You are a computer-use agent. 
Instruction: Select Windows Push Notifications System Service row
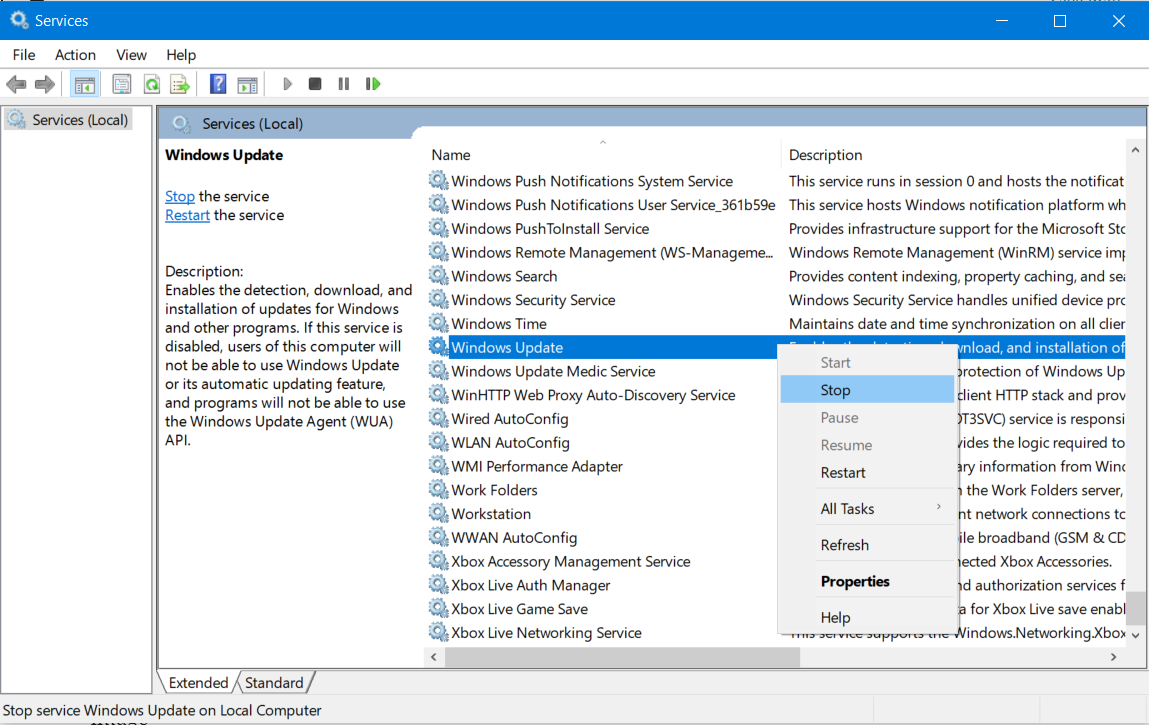click(592, 181)
